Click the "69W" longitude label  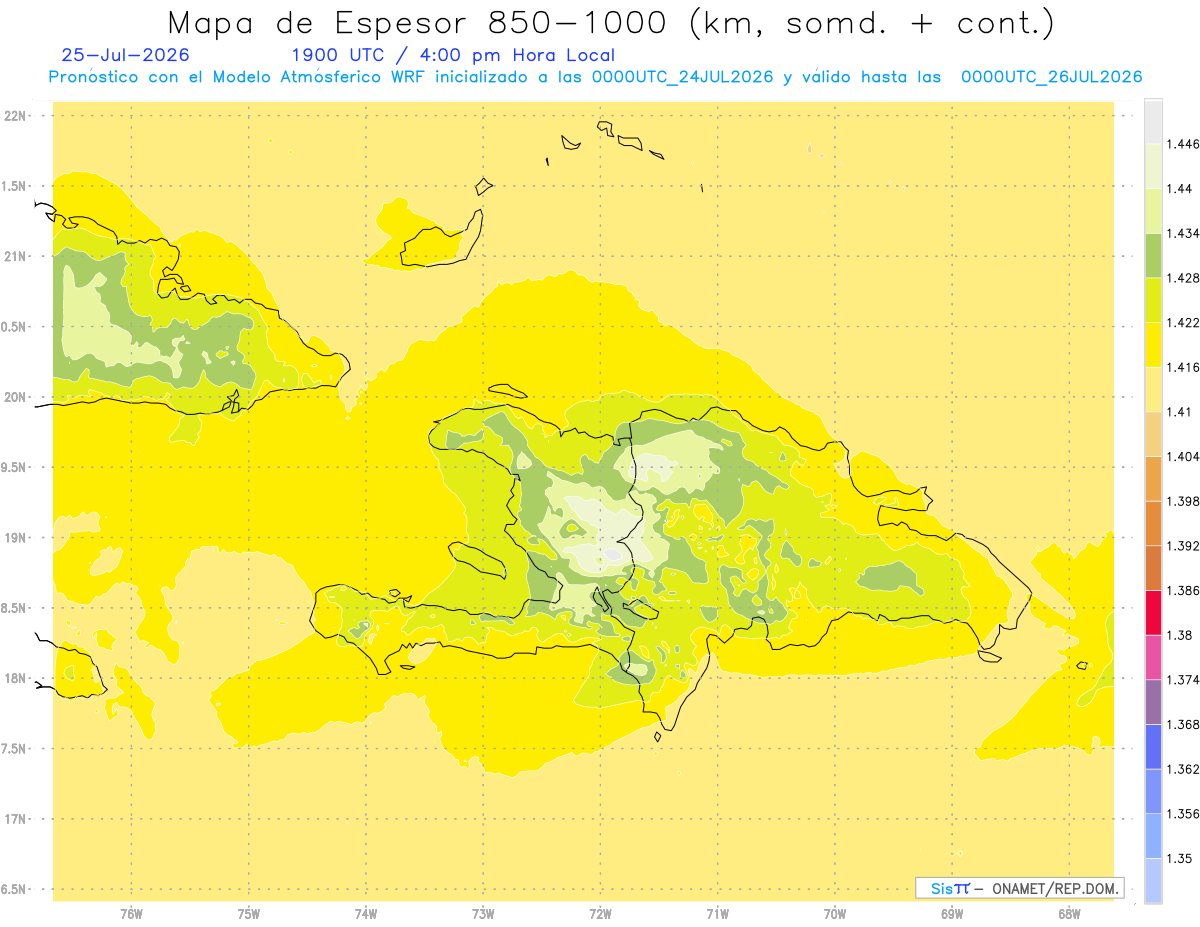[x=952, y=914]
